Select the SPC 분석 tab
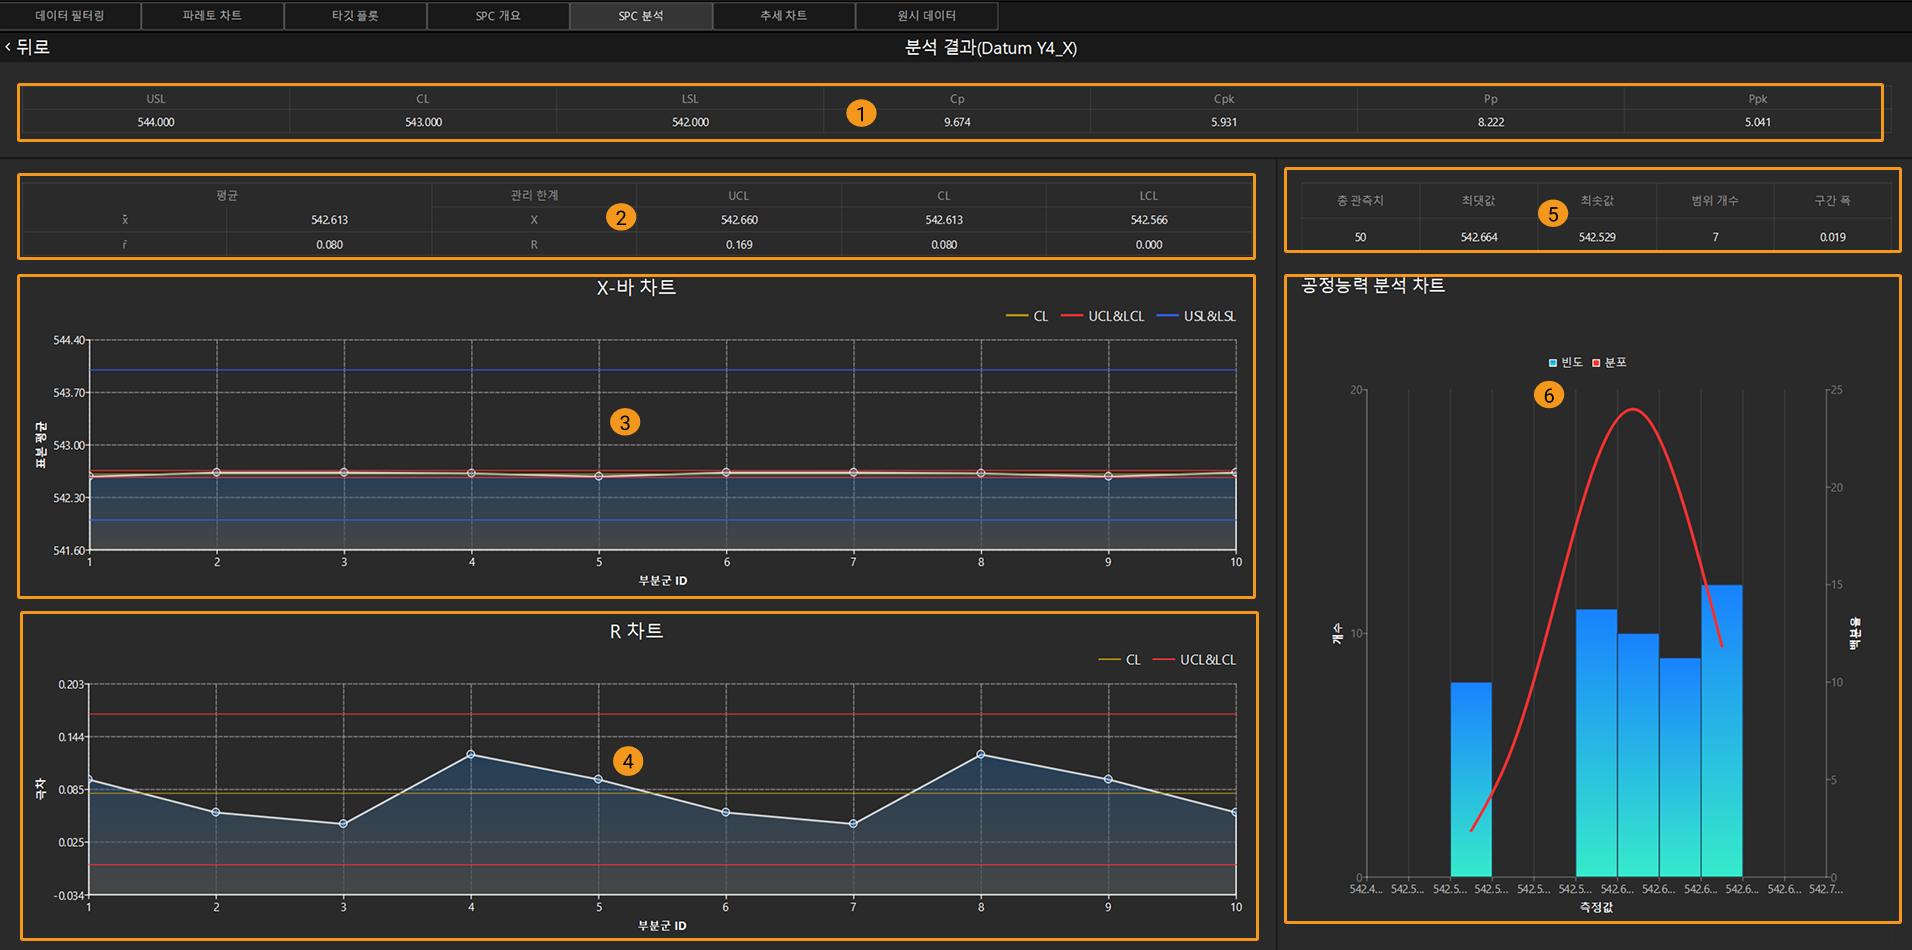The width and height of the screenshot is (1912, 950). (x=641, y=16)
